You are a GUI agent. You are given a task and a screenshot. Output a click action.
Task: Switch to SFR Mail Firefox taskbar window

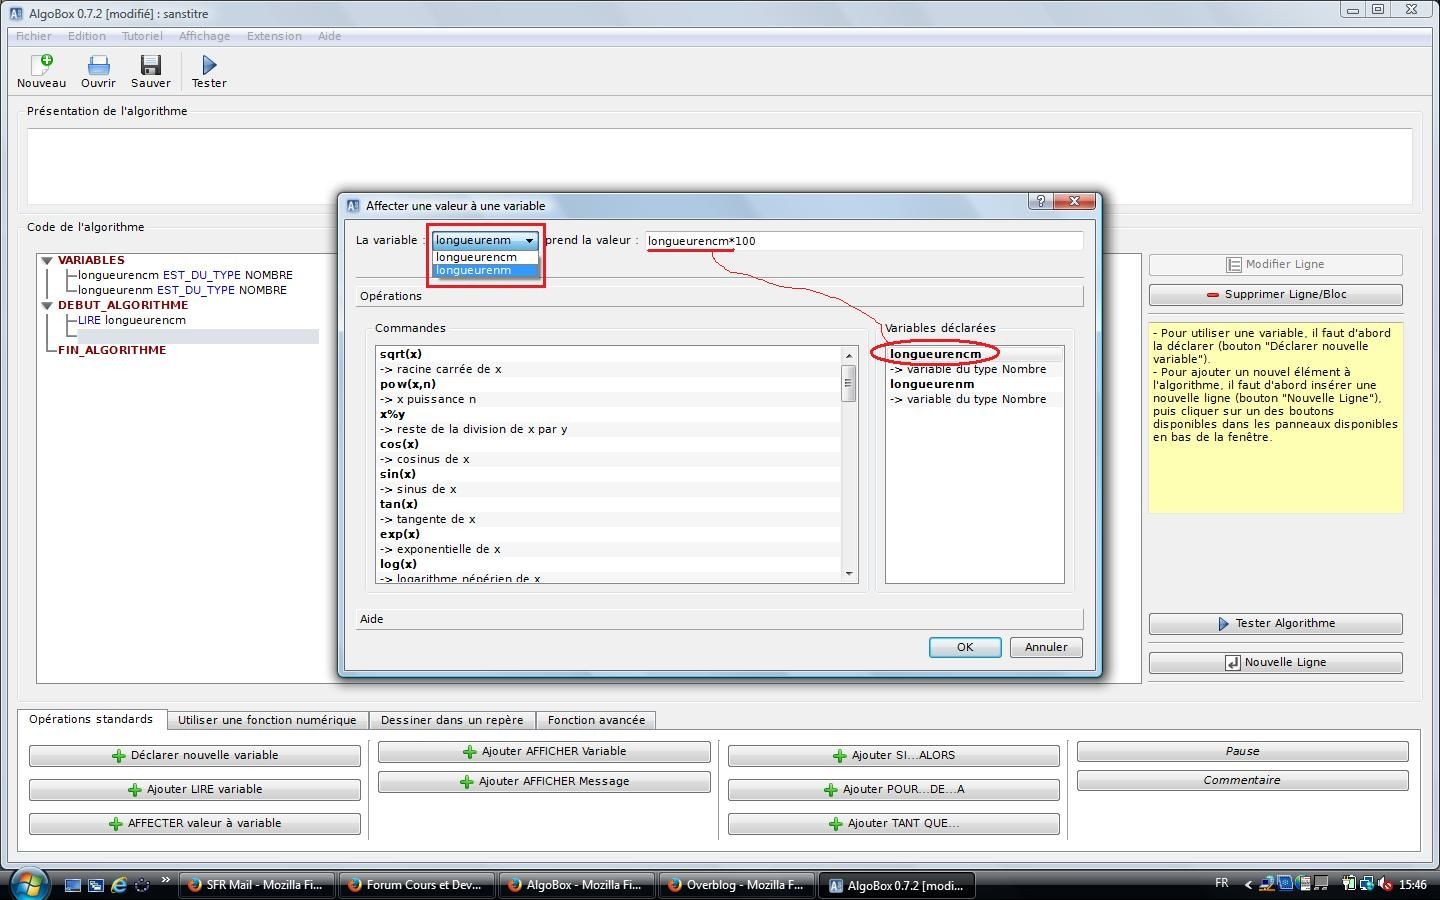256,885
